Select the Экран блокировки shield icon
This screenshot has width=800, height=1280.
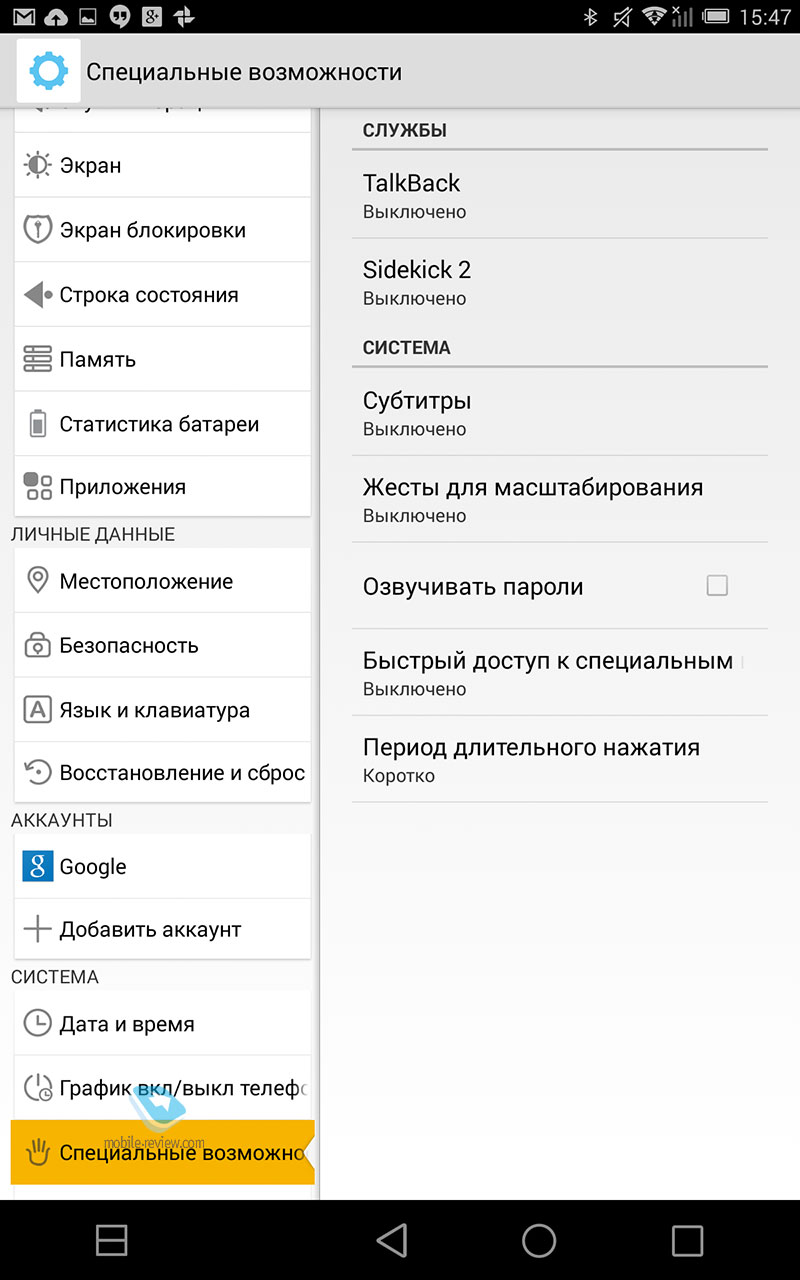tap(37, 229)
